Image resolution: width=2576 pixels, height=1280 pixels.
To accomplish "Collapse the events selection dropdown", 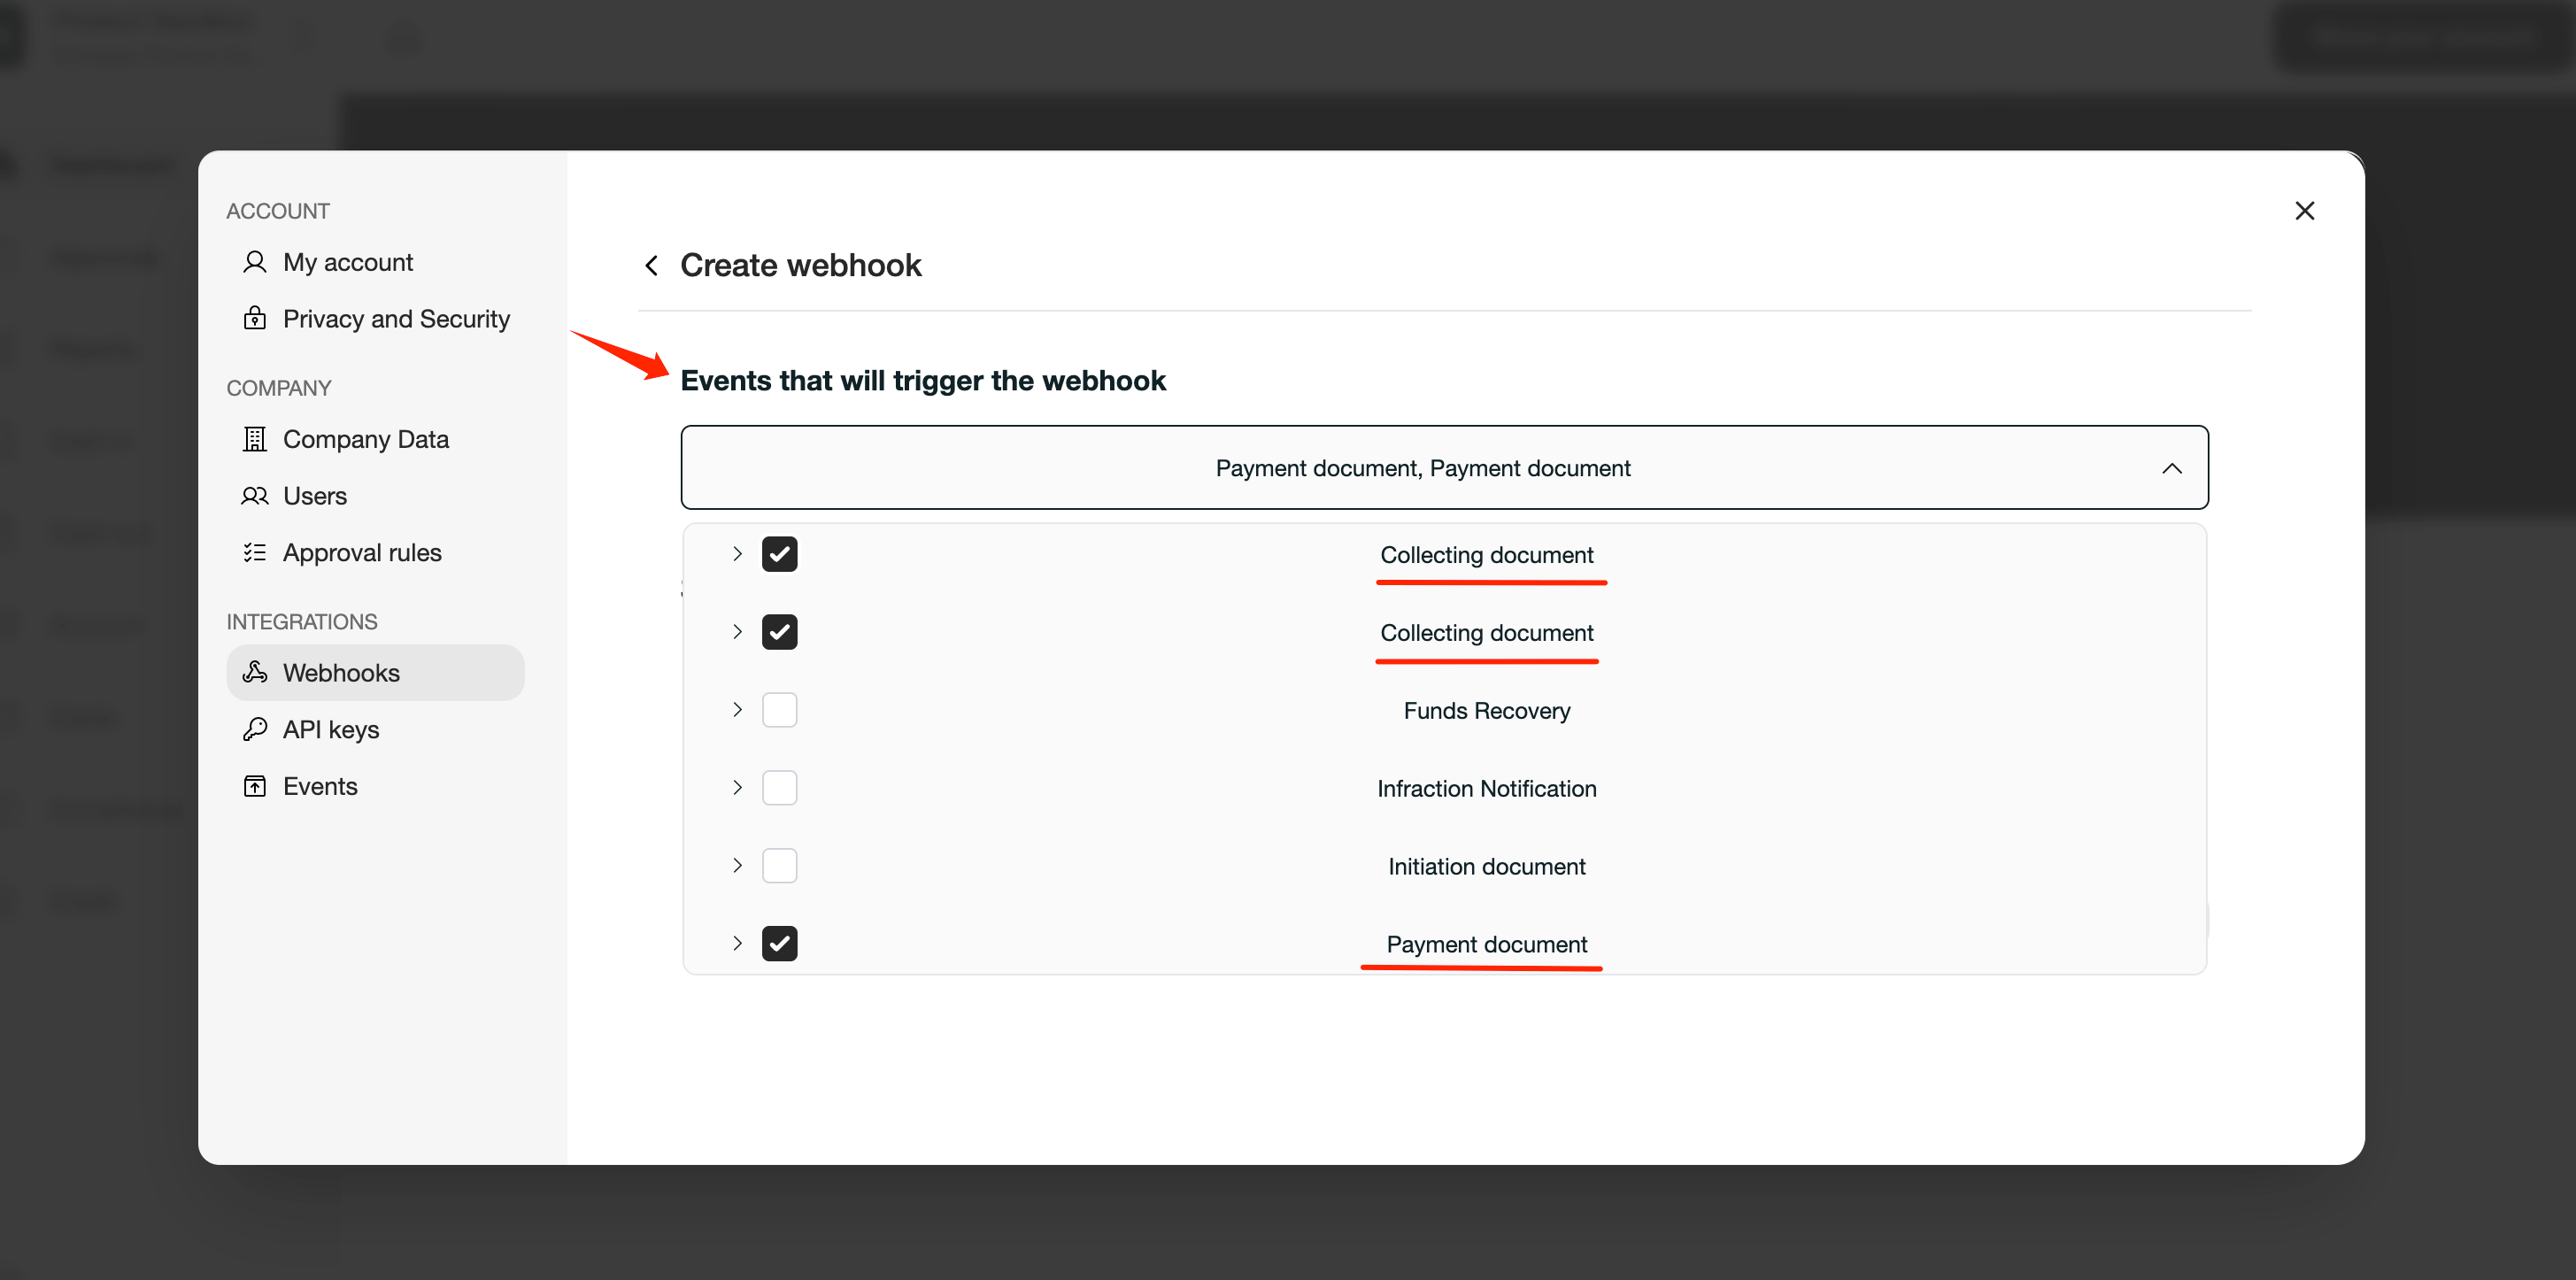I will coord(2171,468).
